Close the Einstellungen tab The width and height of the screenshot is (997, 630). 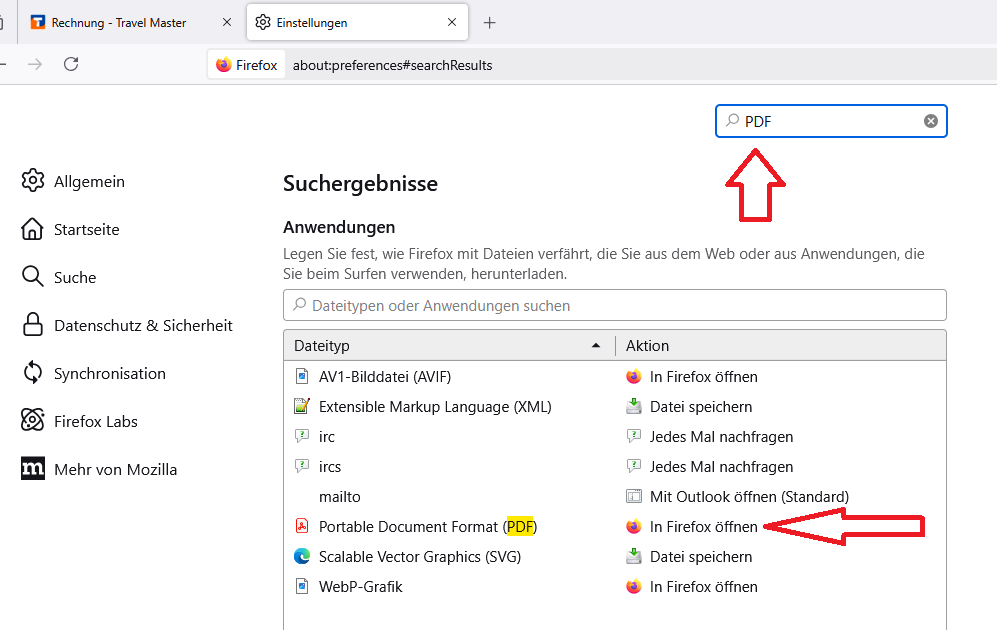click(452, 22)
